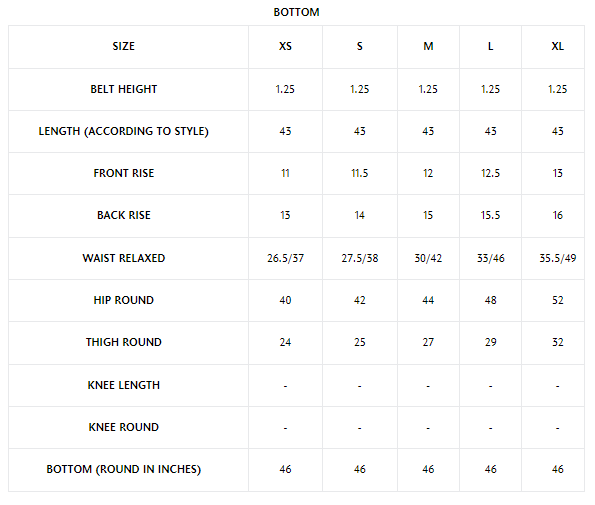Select waist value 26.5/37 for XS
Image resolution: width=595 pixels, height=505 pixels.
(285, 258)
